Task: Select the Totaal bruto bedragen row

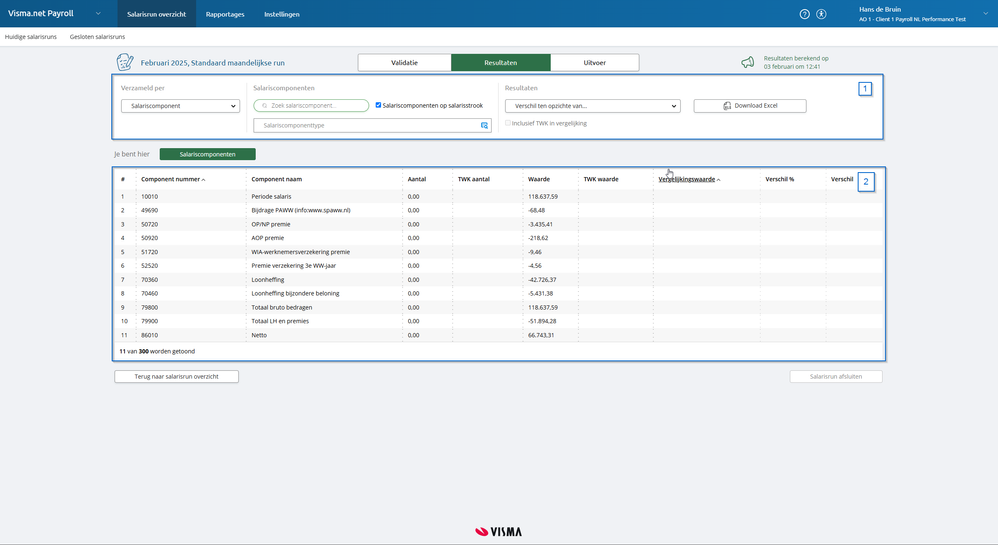Action: click(498, 308)
